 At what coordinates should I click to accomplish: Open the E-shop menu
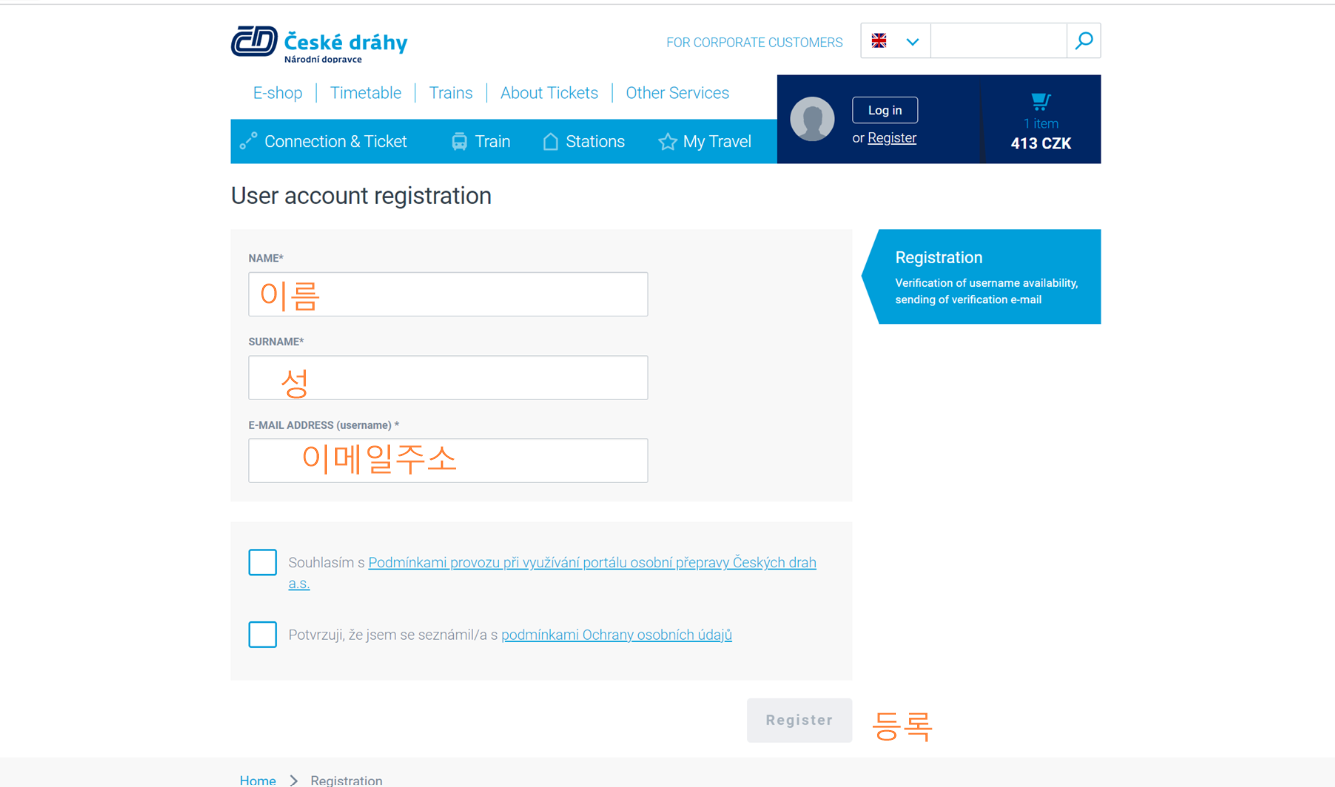tap(277, 93)
